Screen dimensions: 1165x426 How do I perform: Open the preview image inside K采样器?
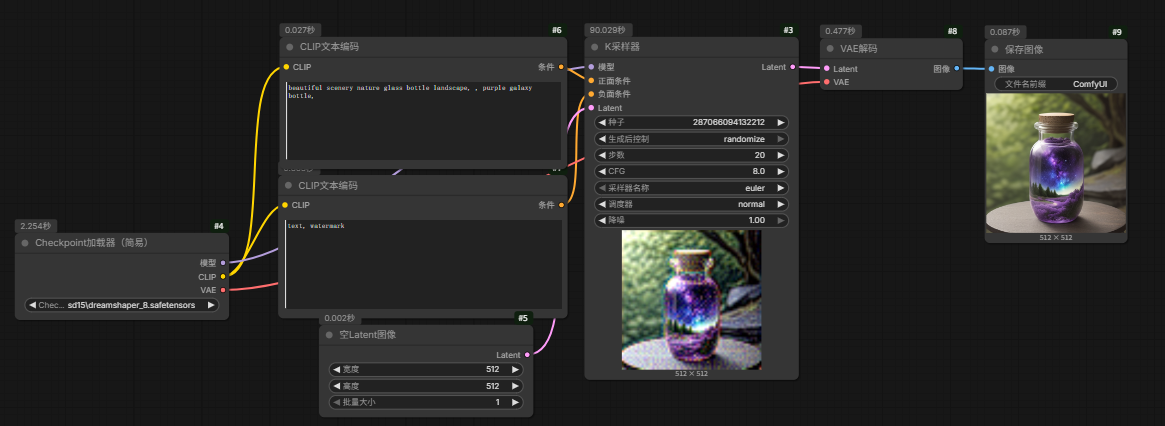point(692,300)
